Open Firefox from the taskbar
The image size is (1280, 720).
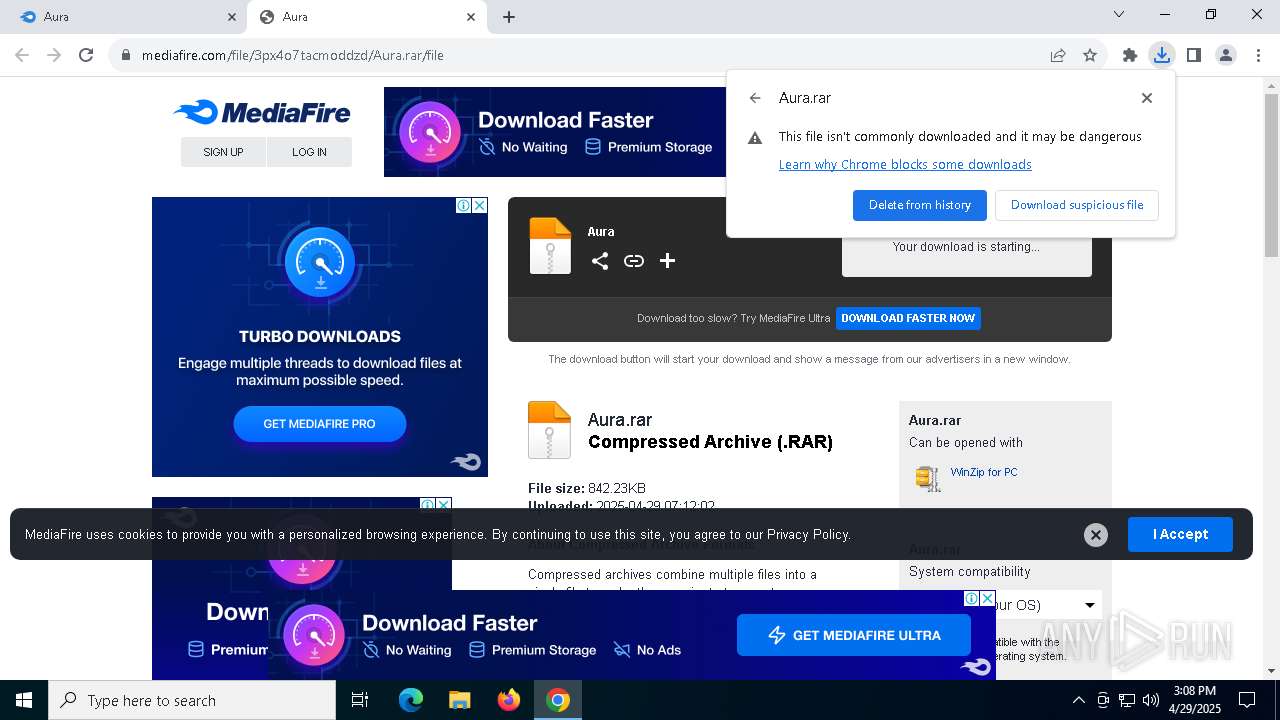pos(509,700)
